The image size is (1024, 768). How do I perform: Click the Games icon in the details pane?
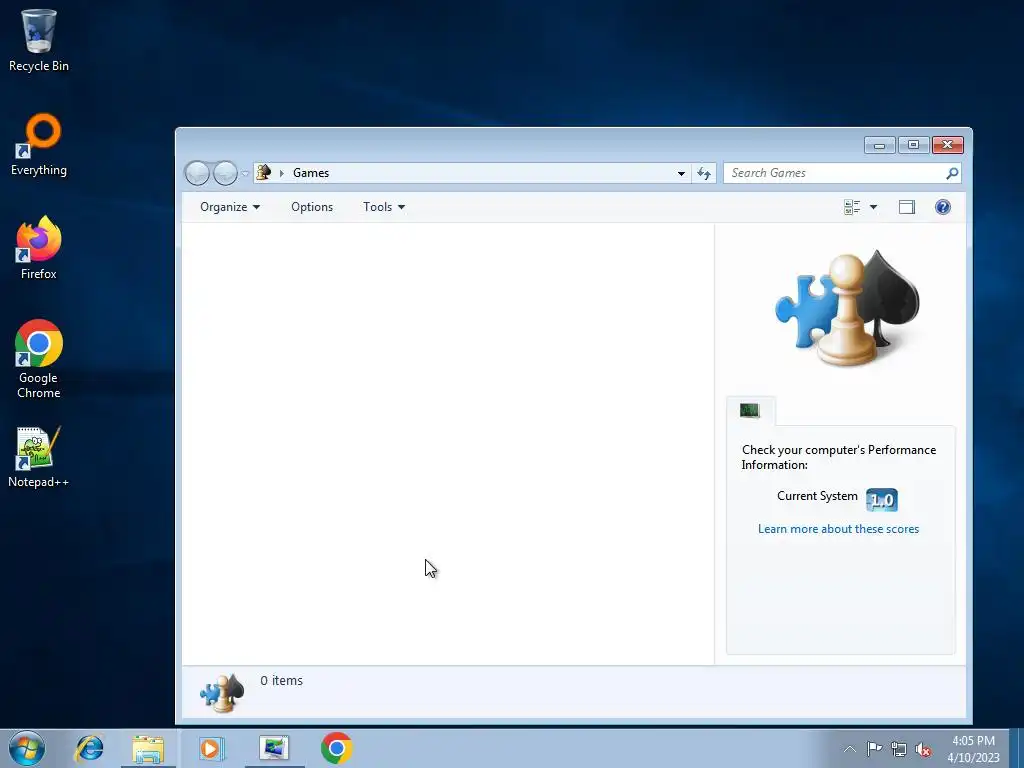pos(222,692)
